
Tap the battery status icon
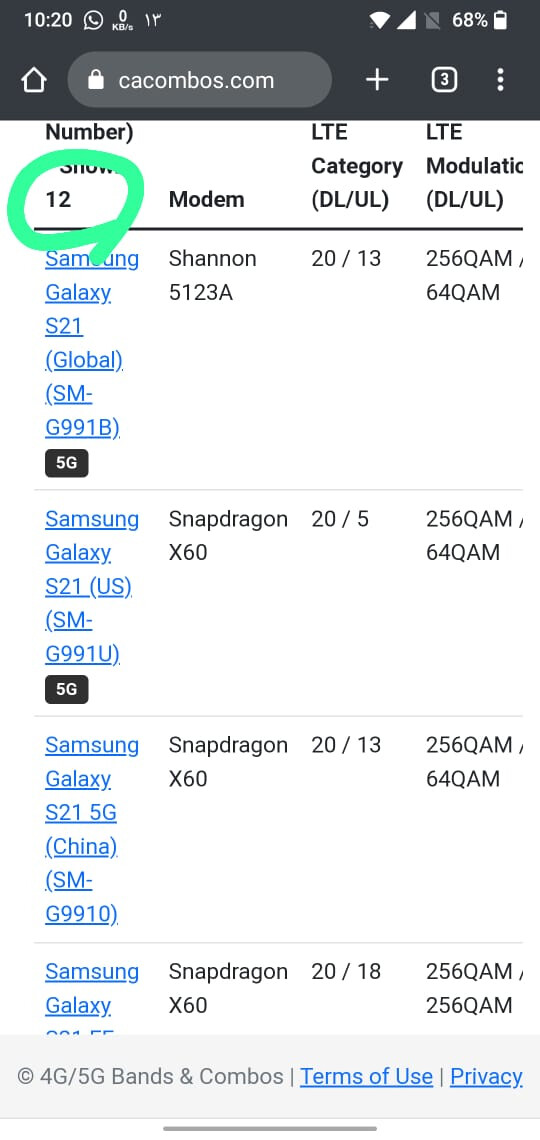click(x=500, y=20)
